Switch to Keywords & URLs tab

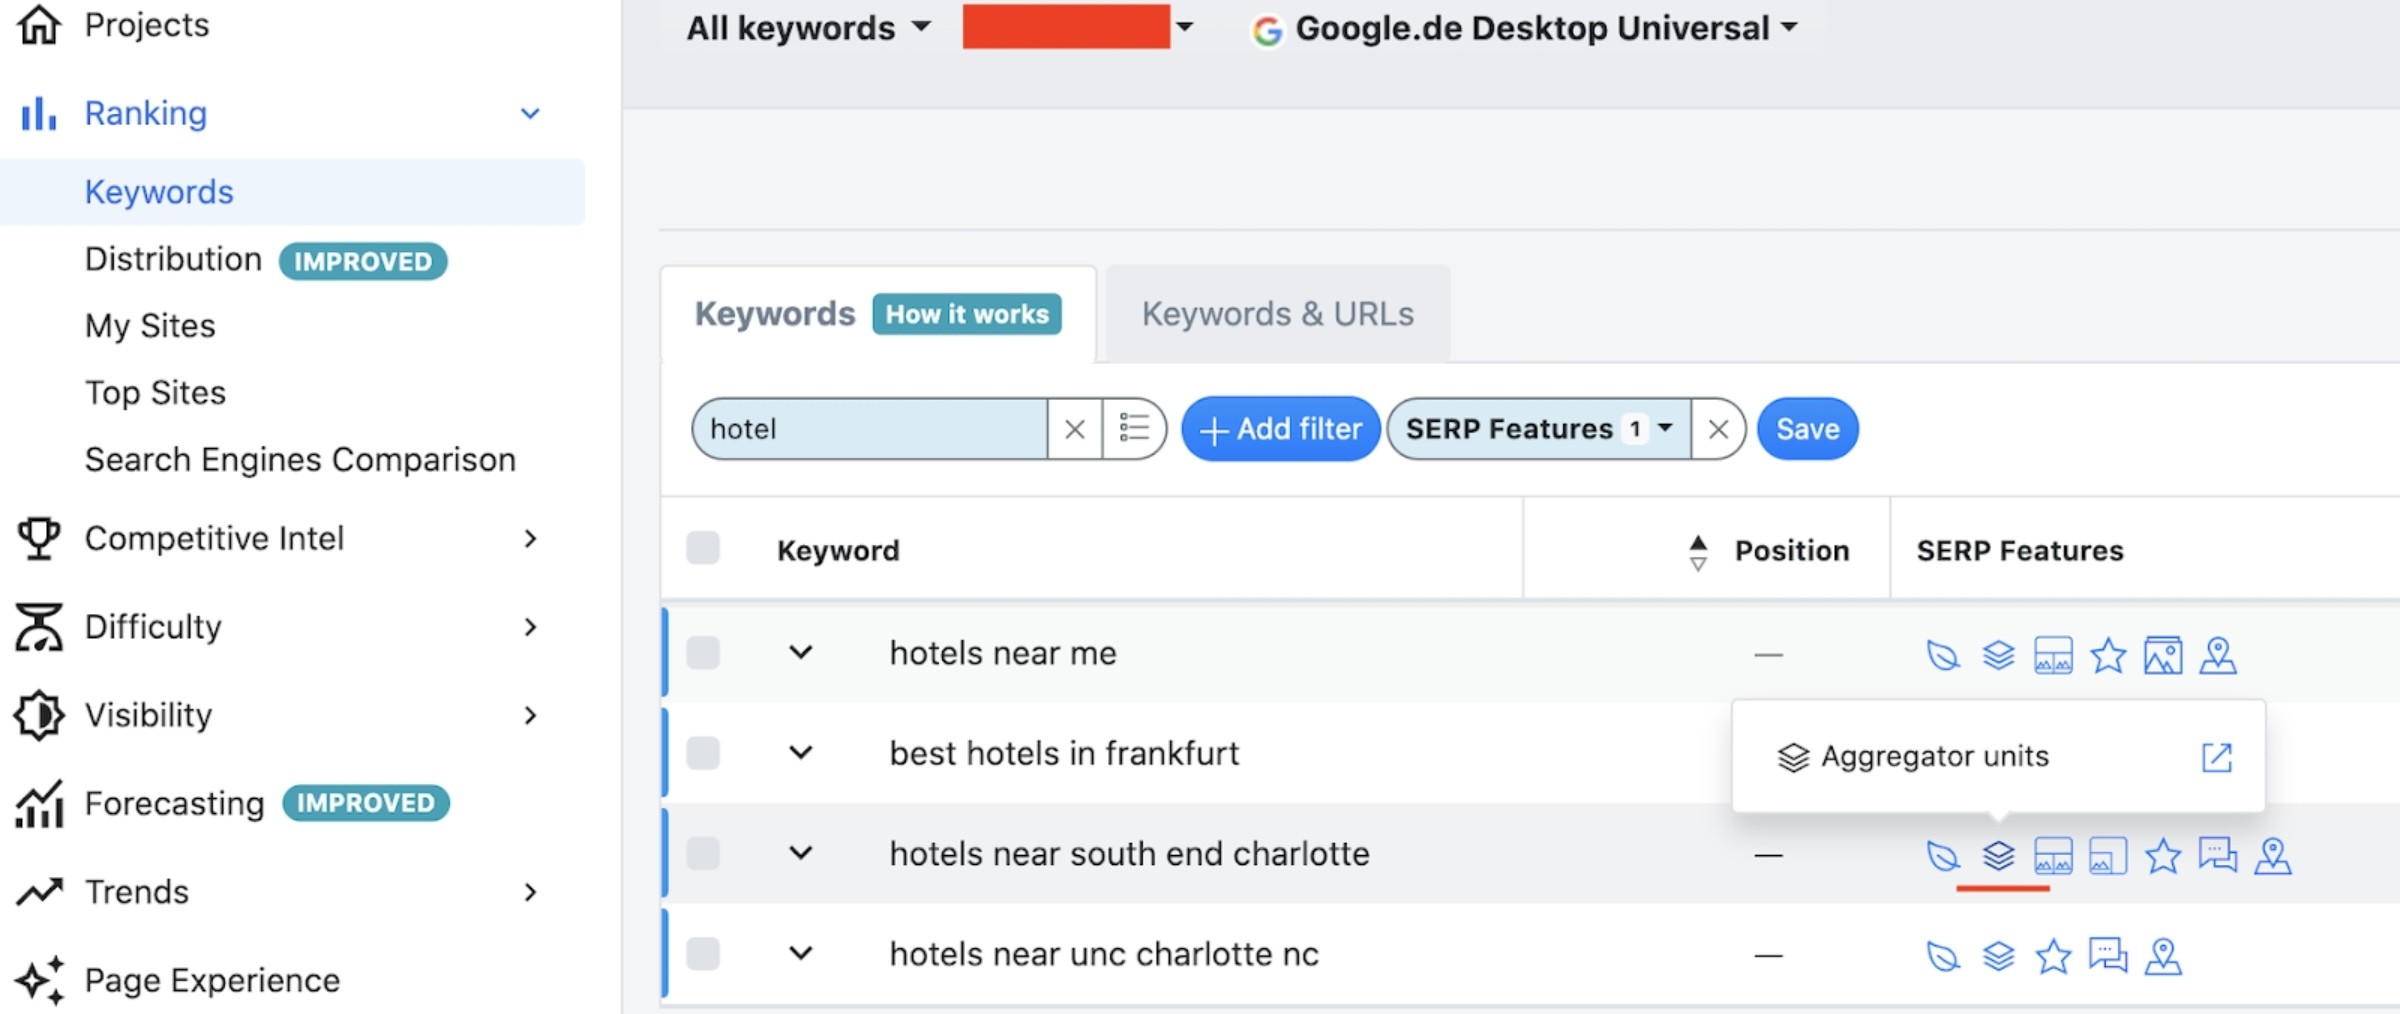(x=1278, y=314)
